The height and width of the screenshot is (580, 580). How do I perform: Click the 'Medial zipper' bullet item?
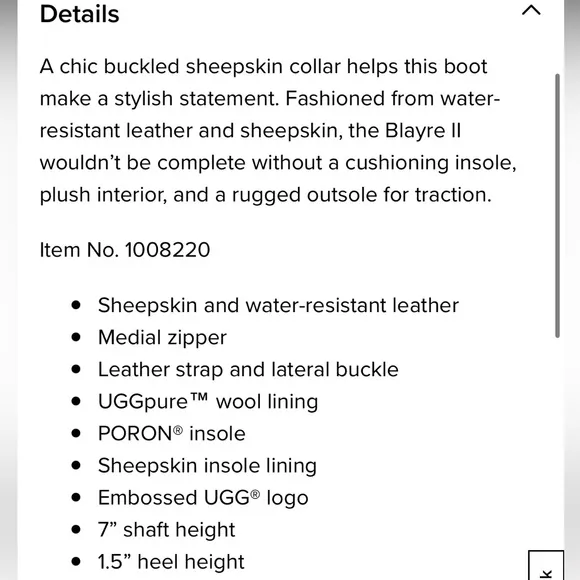click(162, 338)
